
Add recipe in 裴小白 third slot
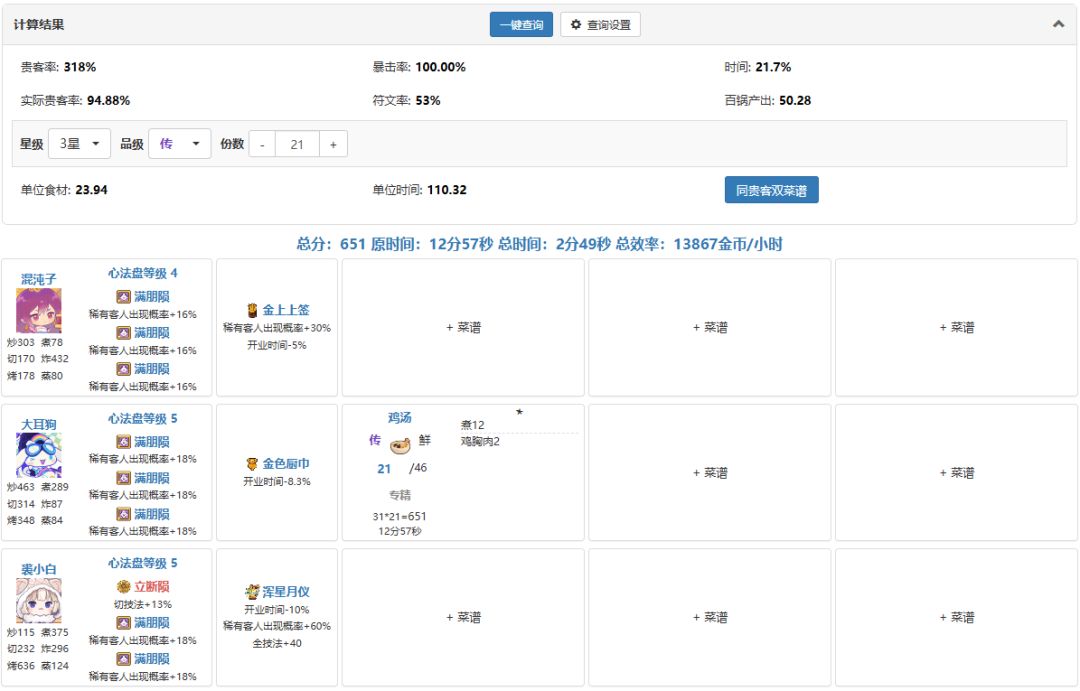(x=956, y=617)
